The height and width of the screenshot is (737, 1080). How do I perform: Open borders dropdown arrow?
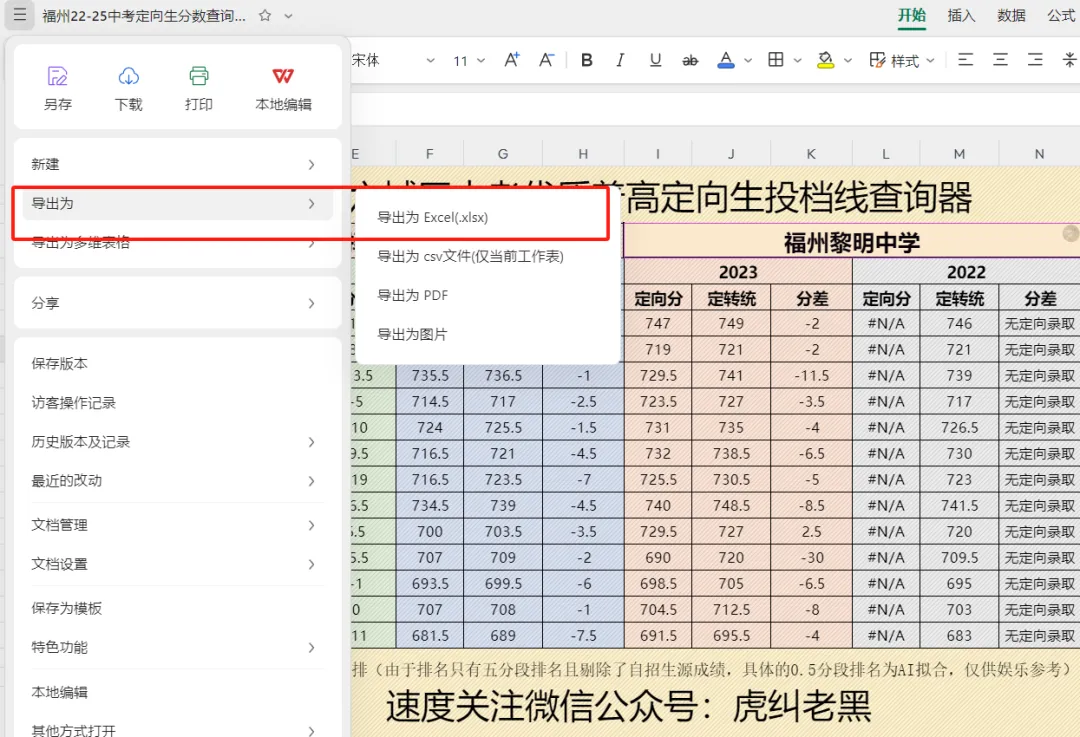click(x=798, y=61)
